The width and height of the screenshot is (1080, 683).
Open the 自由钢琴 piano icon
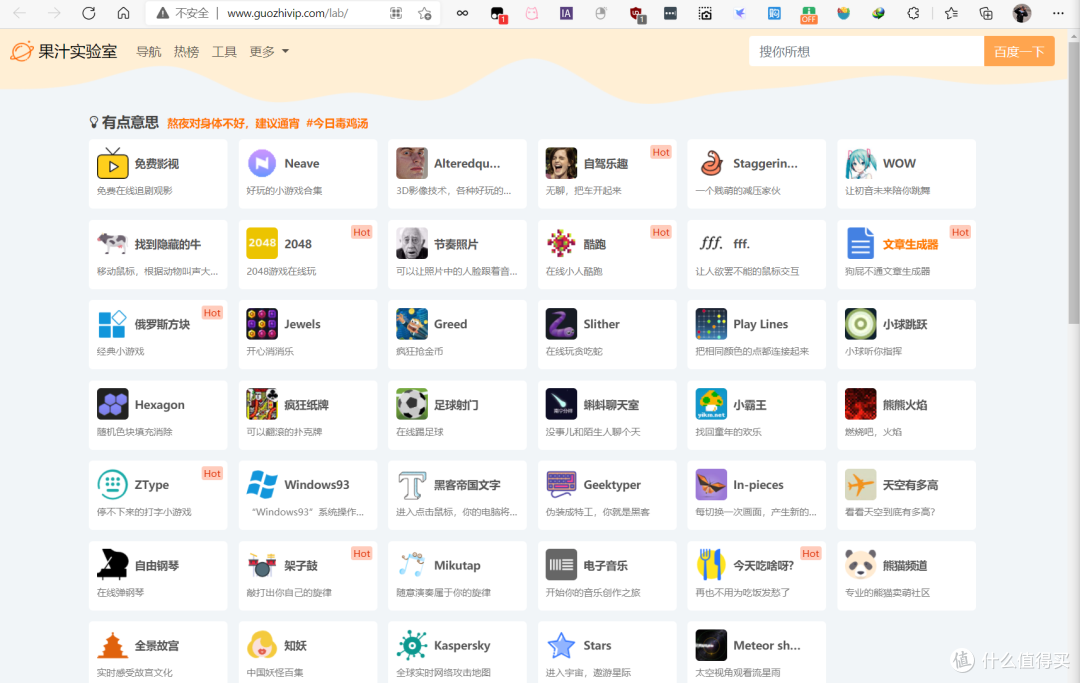[112, 565]
